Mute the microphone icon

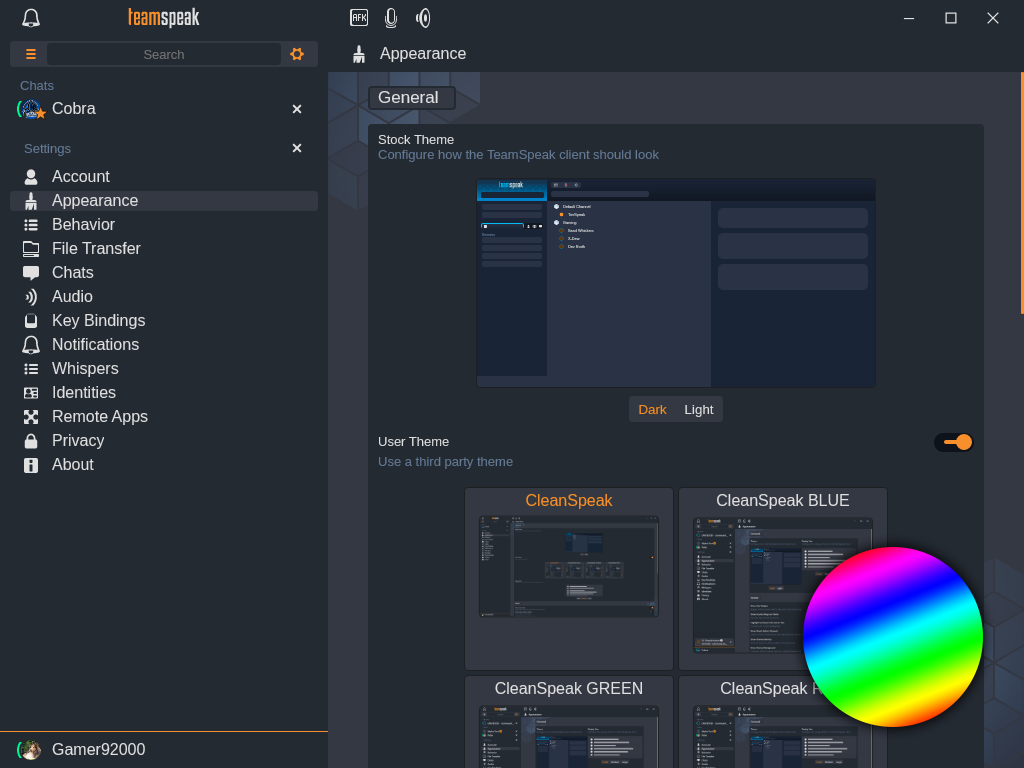coord(391,18)
